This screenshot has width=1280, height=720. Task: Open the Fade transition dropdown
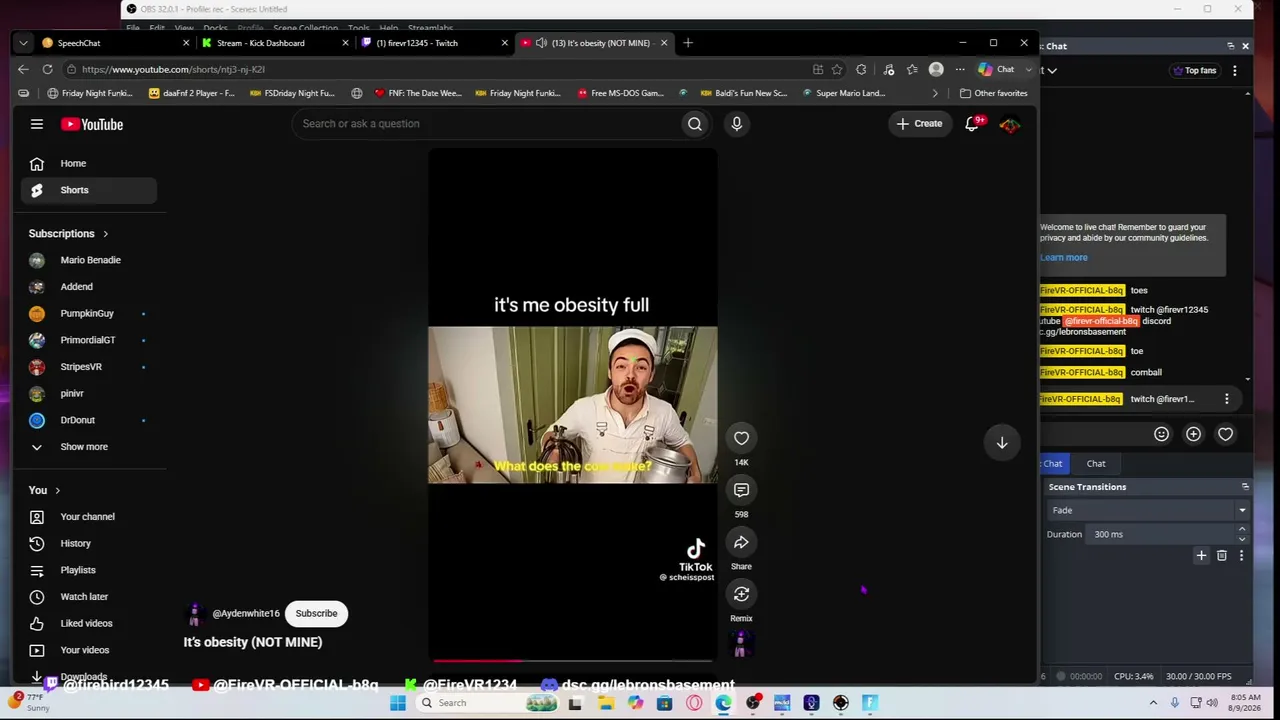(x=1148, y=510)
